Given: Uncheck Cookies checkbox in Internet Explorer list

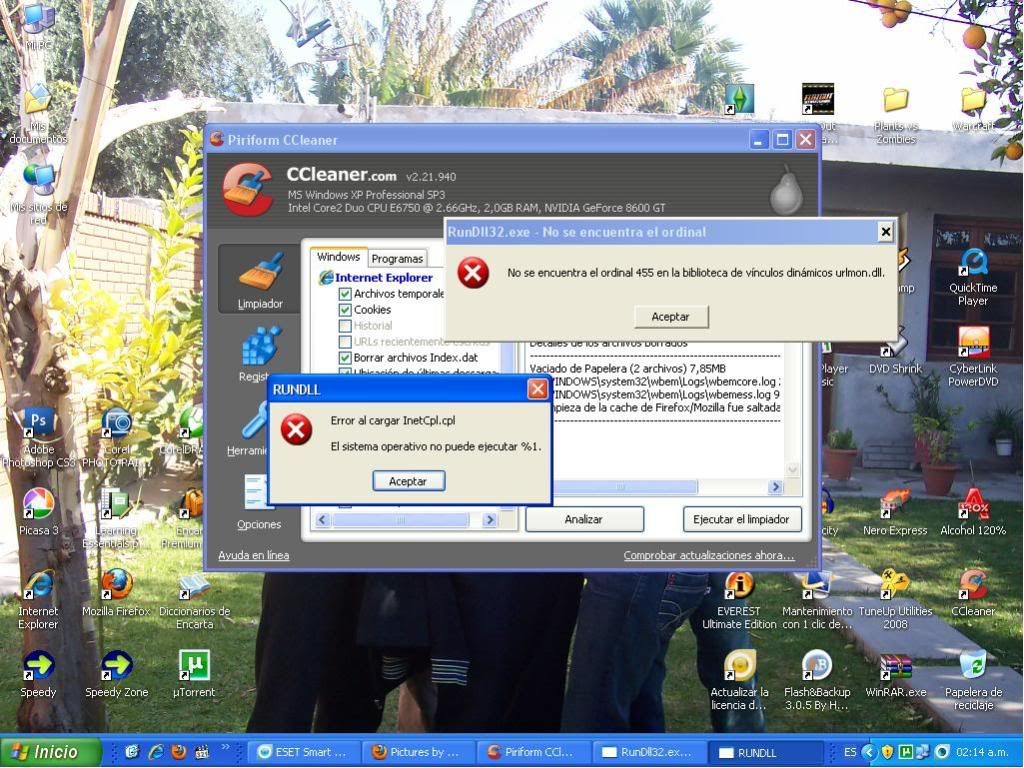Looking at the screenshot, I should click(345, 310).
